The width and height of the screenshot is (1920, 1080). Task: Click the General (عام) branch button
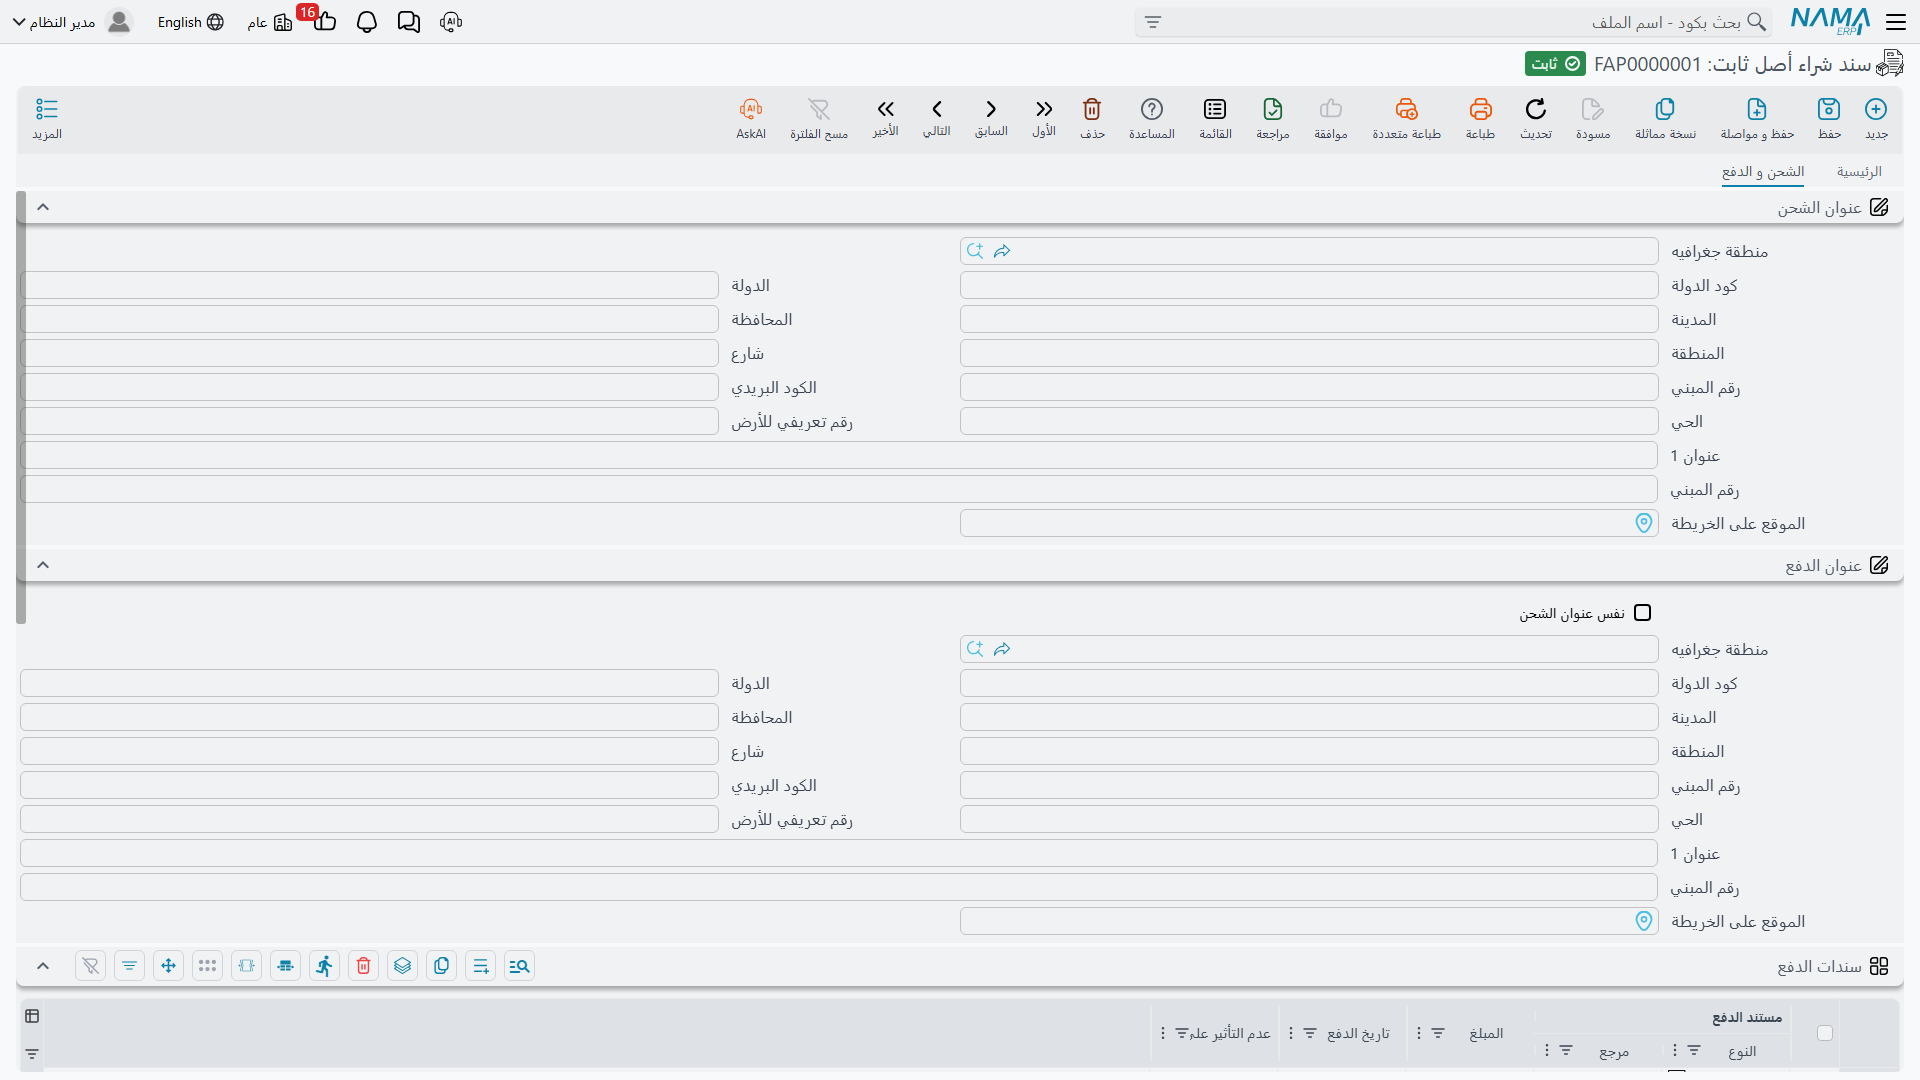[x=270, y=22]
